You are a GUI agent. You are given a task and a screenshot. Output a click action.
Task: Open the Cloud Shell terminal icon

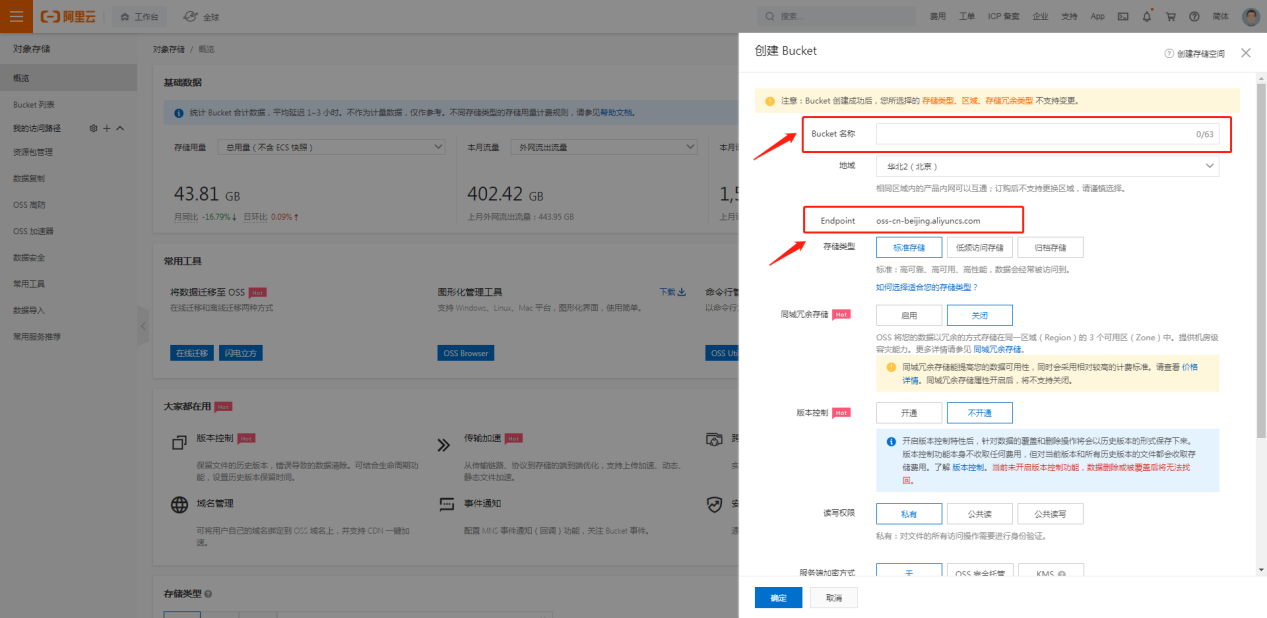pyautogui.click(x=1123, y=17)
